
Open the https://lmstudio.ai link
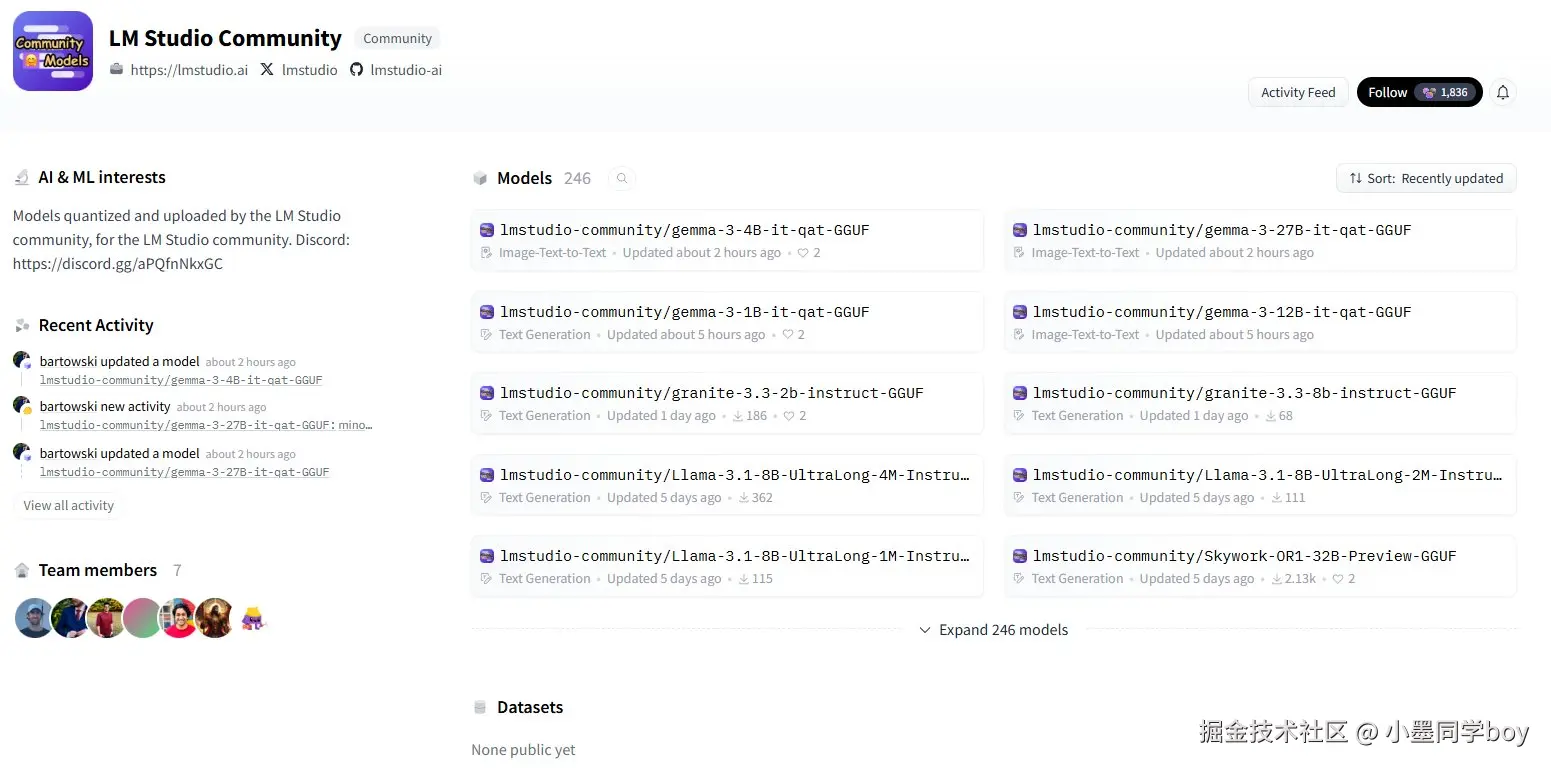point(189,70)
